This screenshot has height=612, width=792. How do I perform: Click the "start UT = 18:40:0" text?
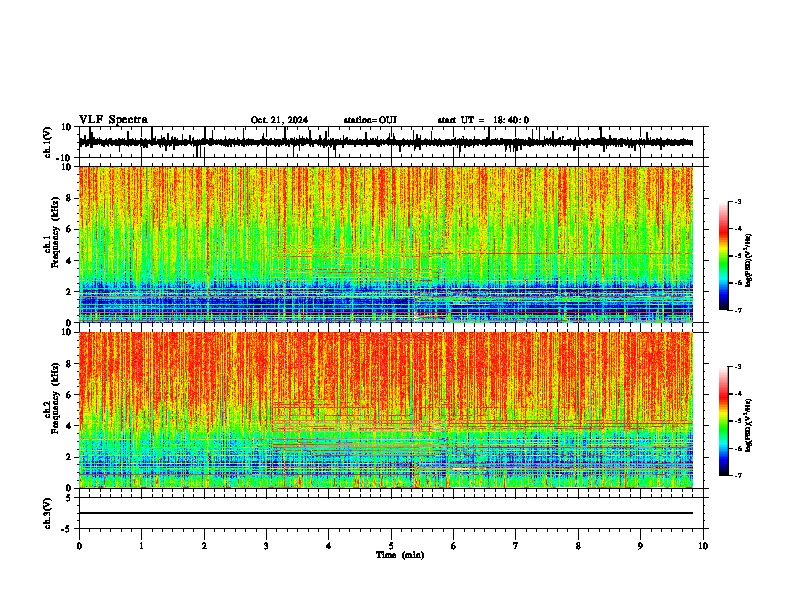coord(483,120)
